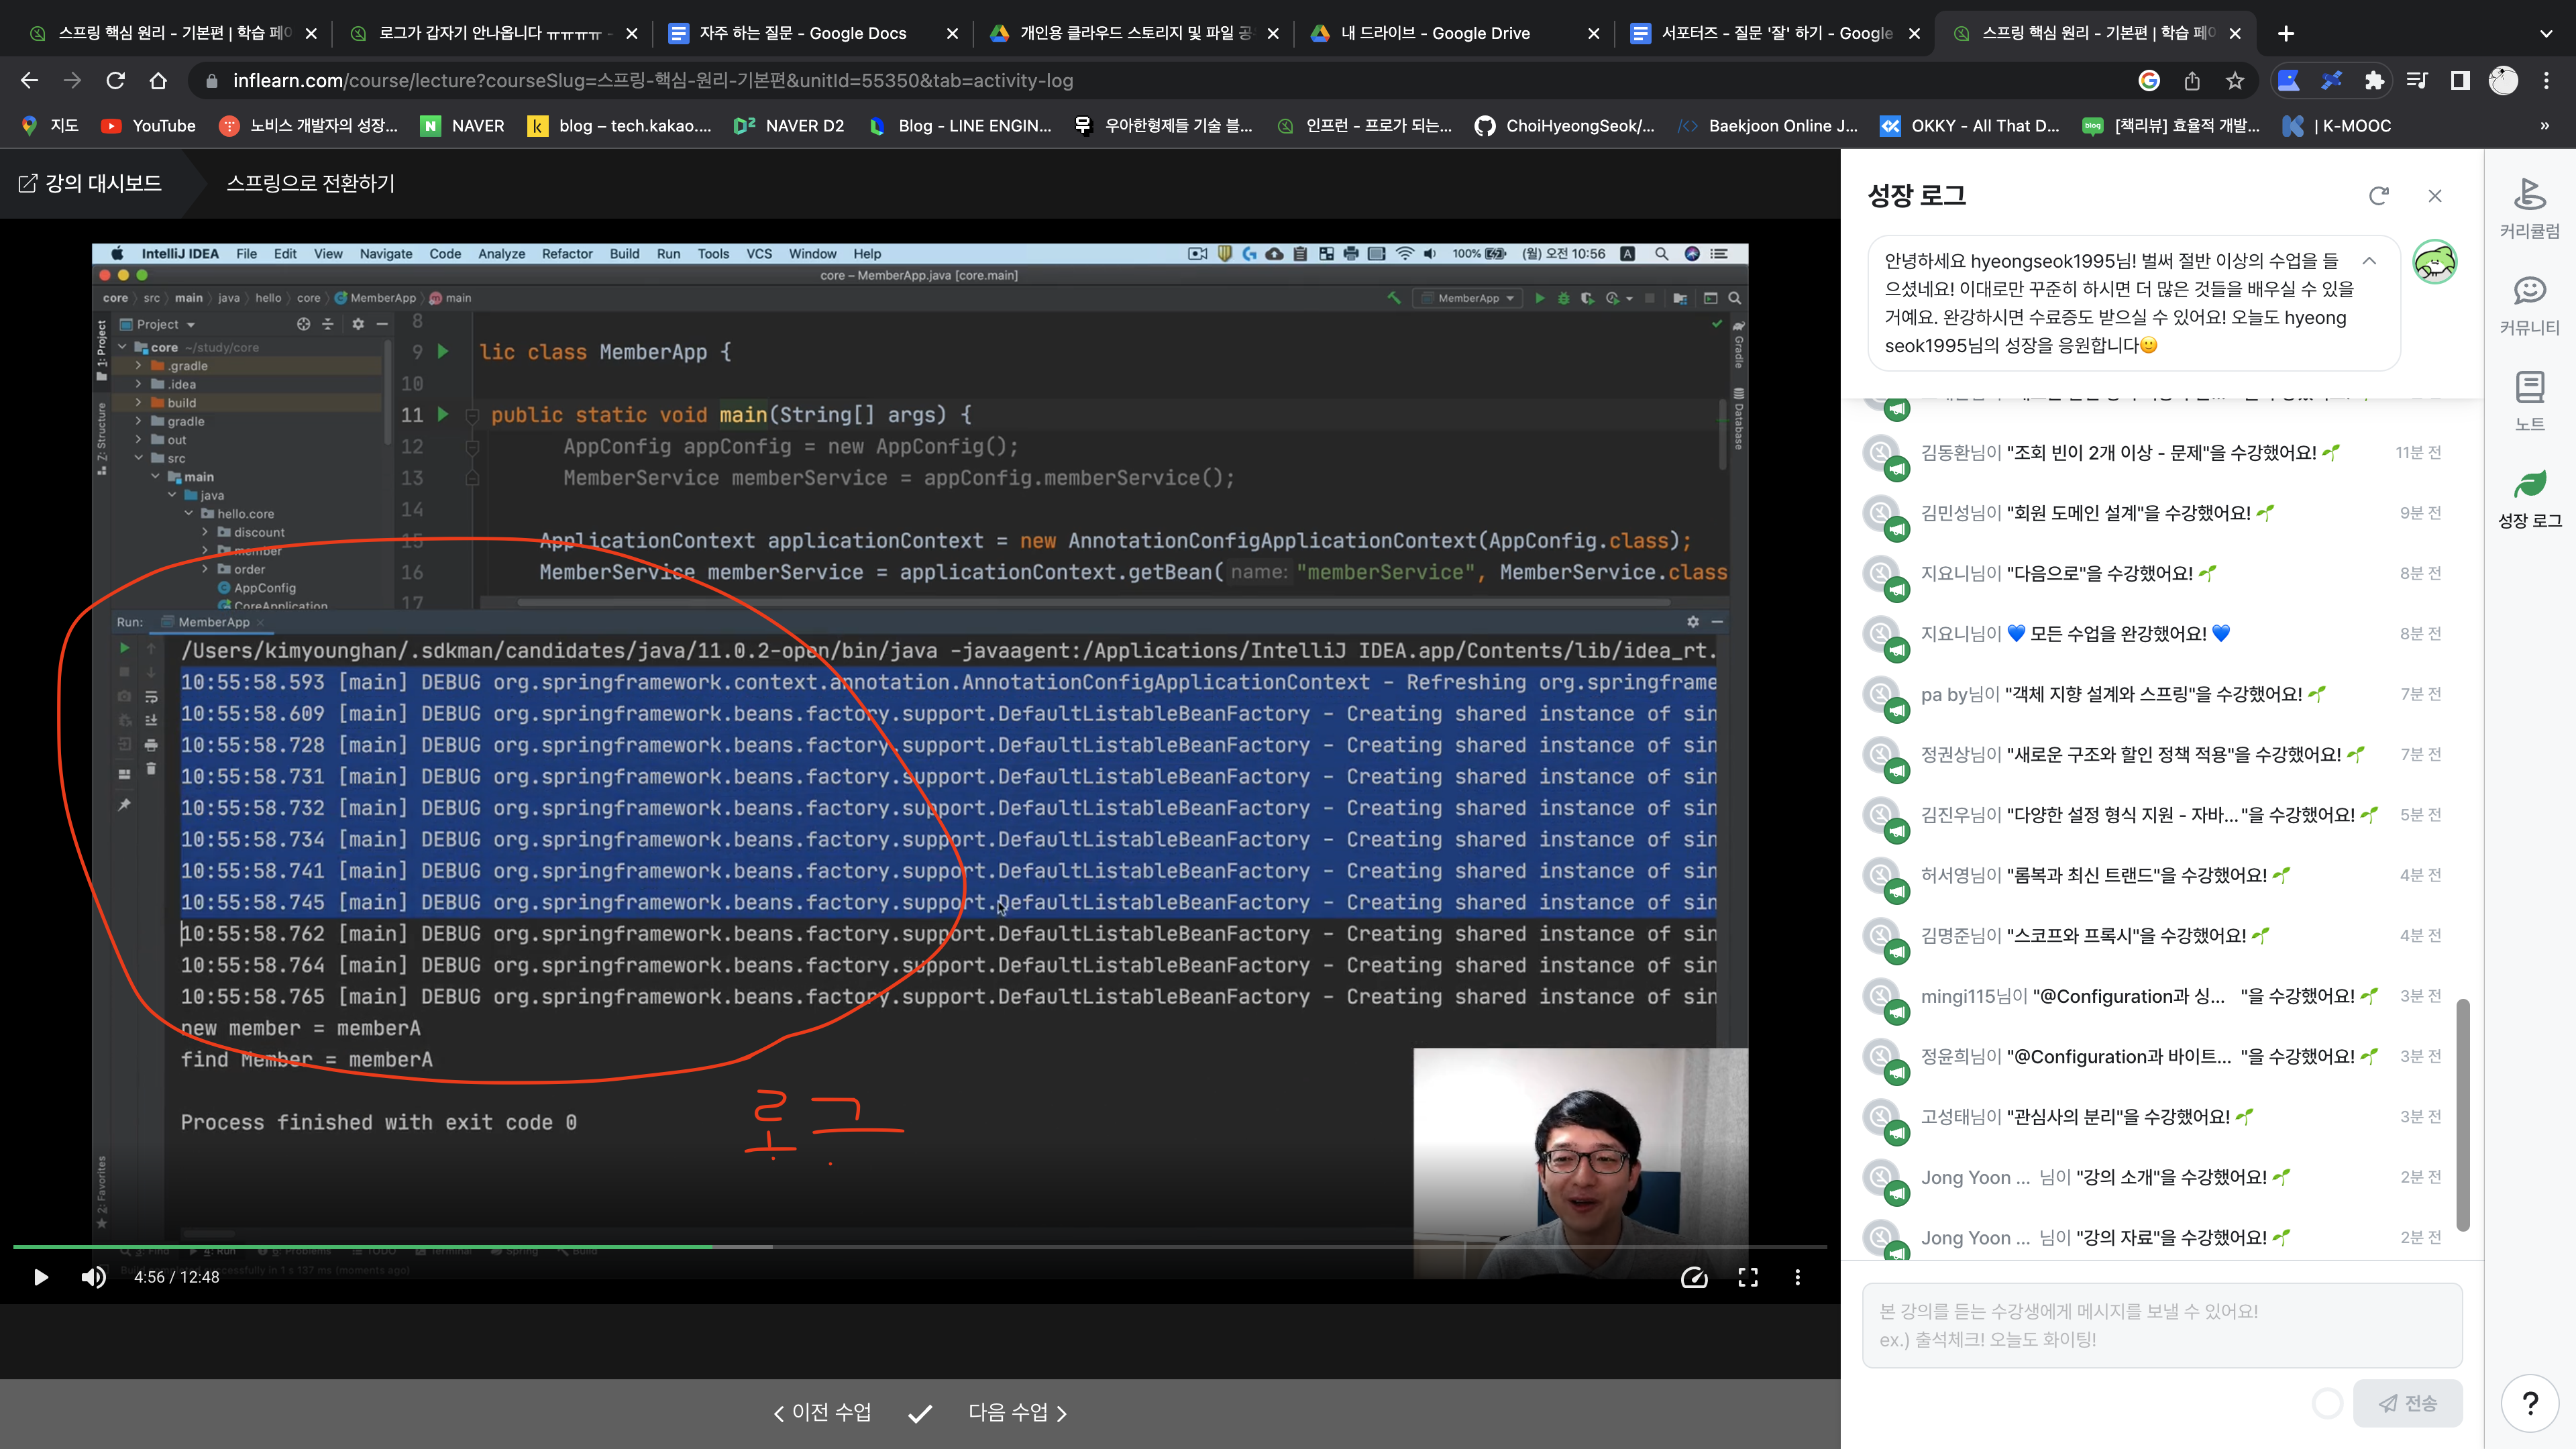
Task: Close the 내 드라이브 tab
Action: (x=1594, y=33)
